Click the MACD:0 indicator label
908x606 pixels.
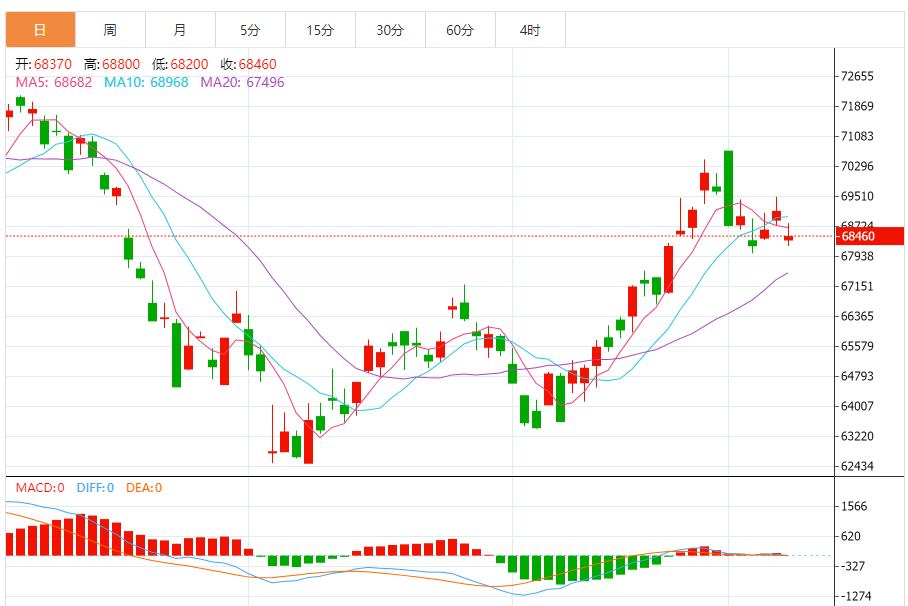click(x=40, y=488)
